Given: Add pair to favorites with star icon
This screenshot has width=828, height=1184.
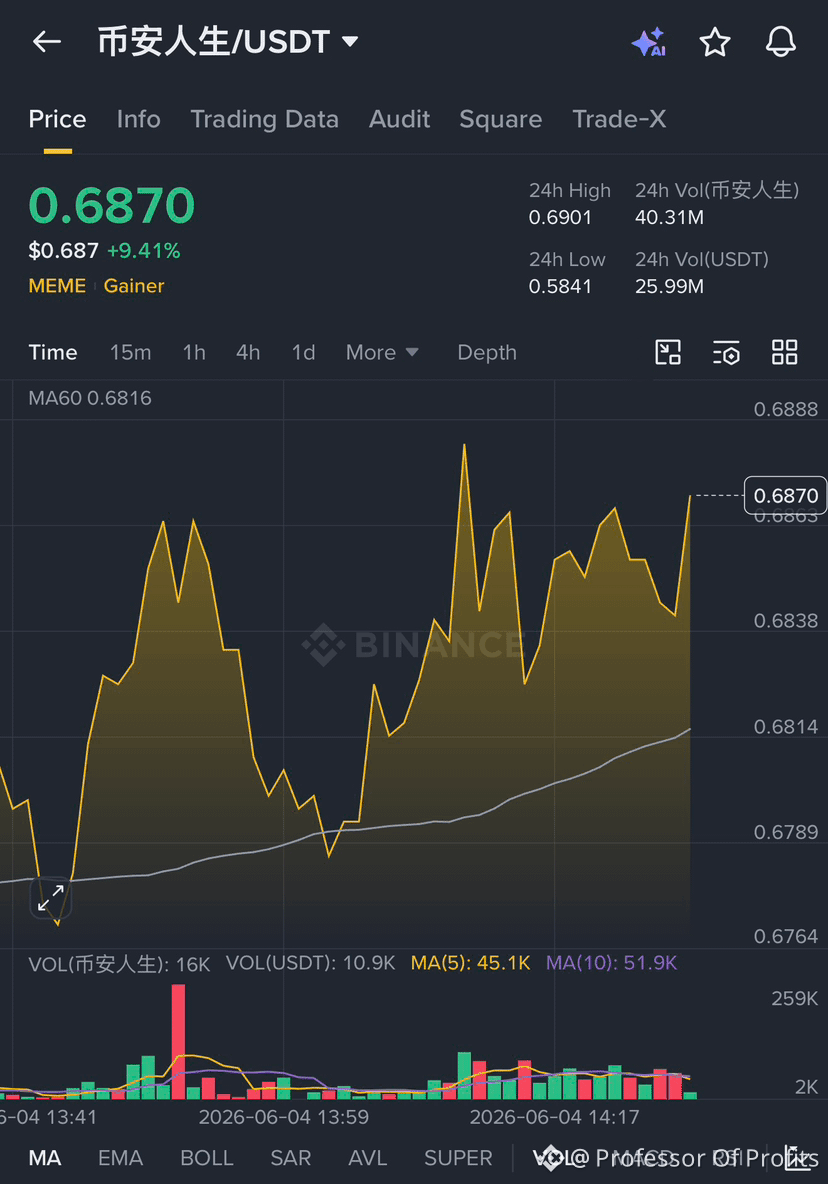Looking at the screenshot, I should [715, 42].
